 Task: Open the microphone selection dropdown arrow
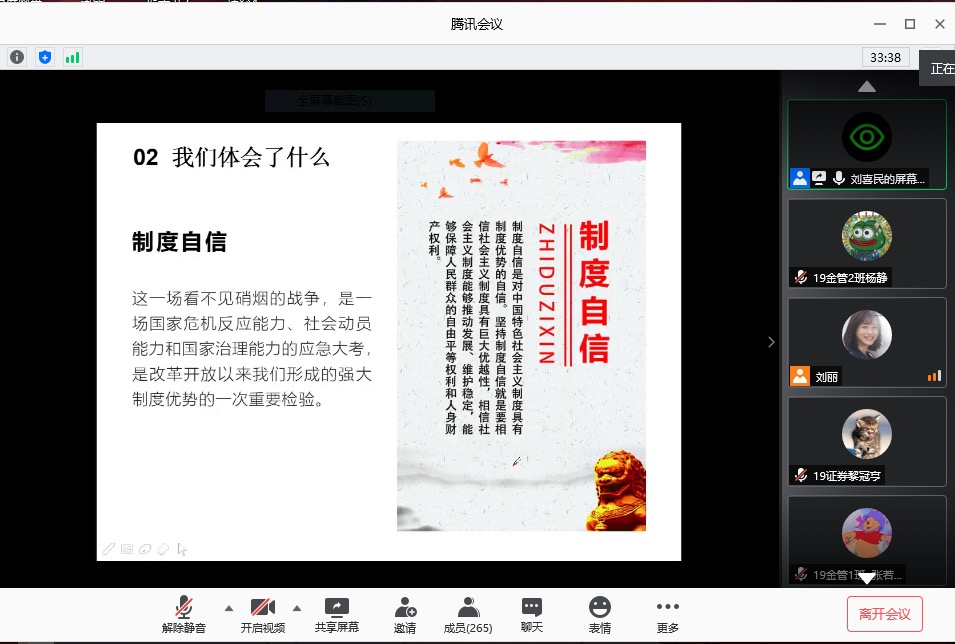(228, 607)
